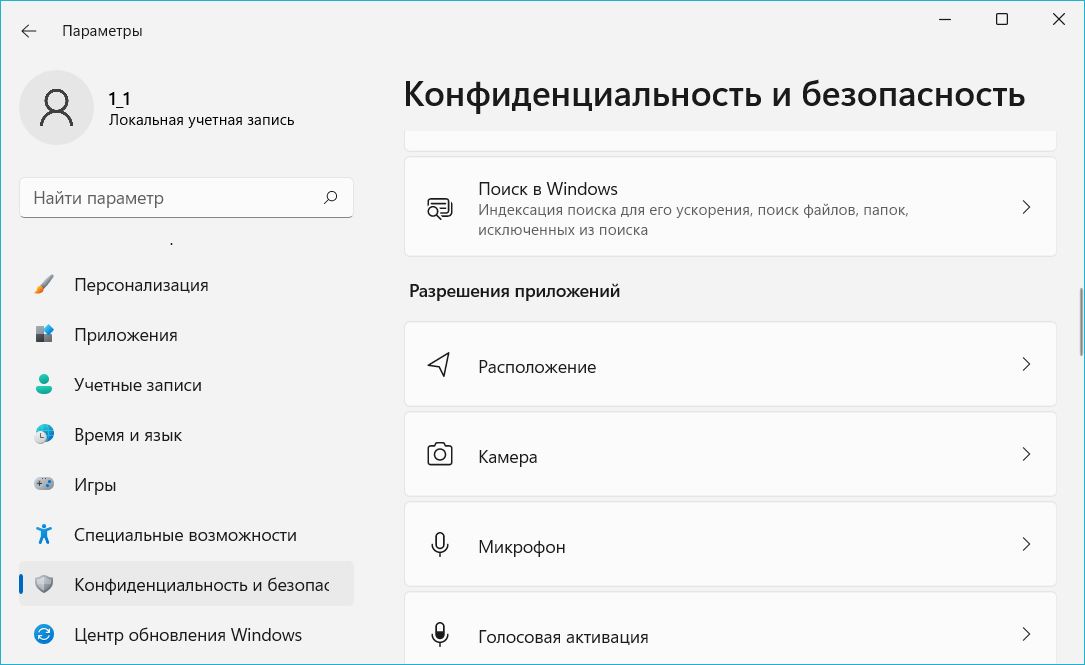
Task: Click the Время и язык globe icon
Action: point(44,435)
